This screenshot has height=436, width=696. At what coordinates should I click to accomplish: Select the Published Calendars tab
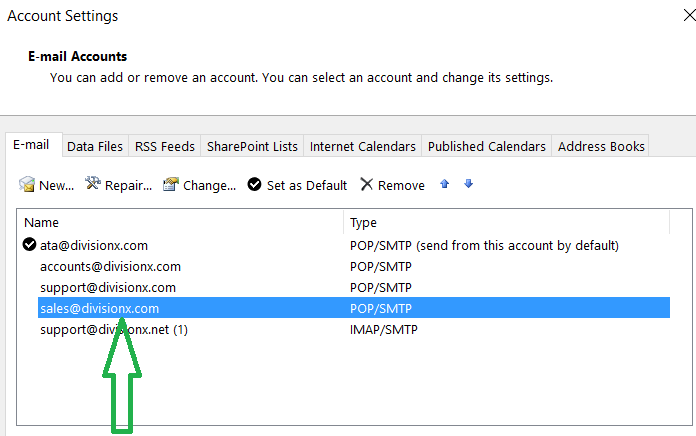pos(486,146)
